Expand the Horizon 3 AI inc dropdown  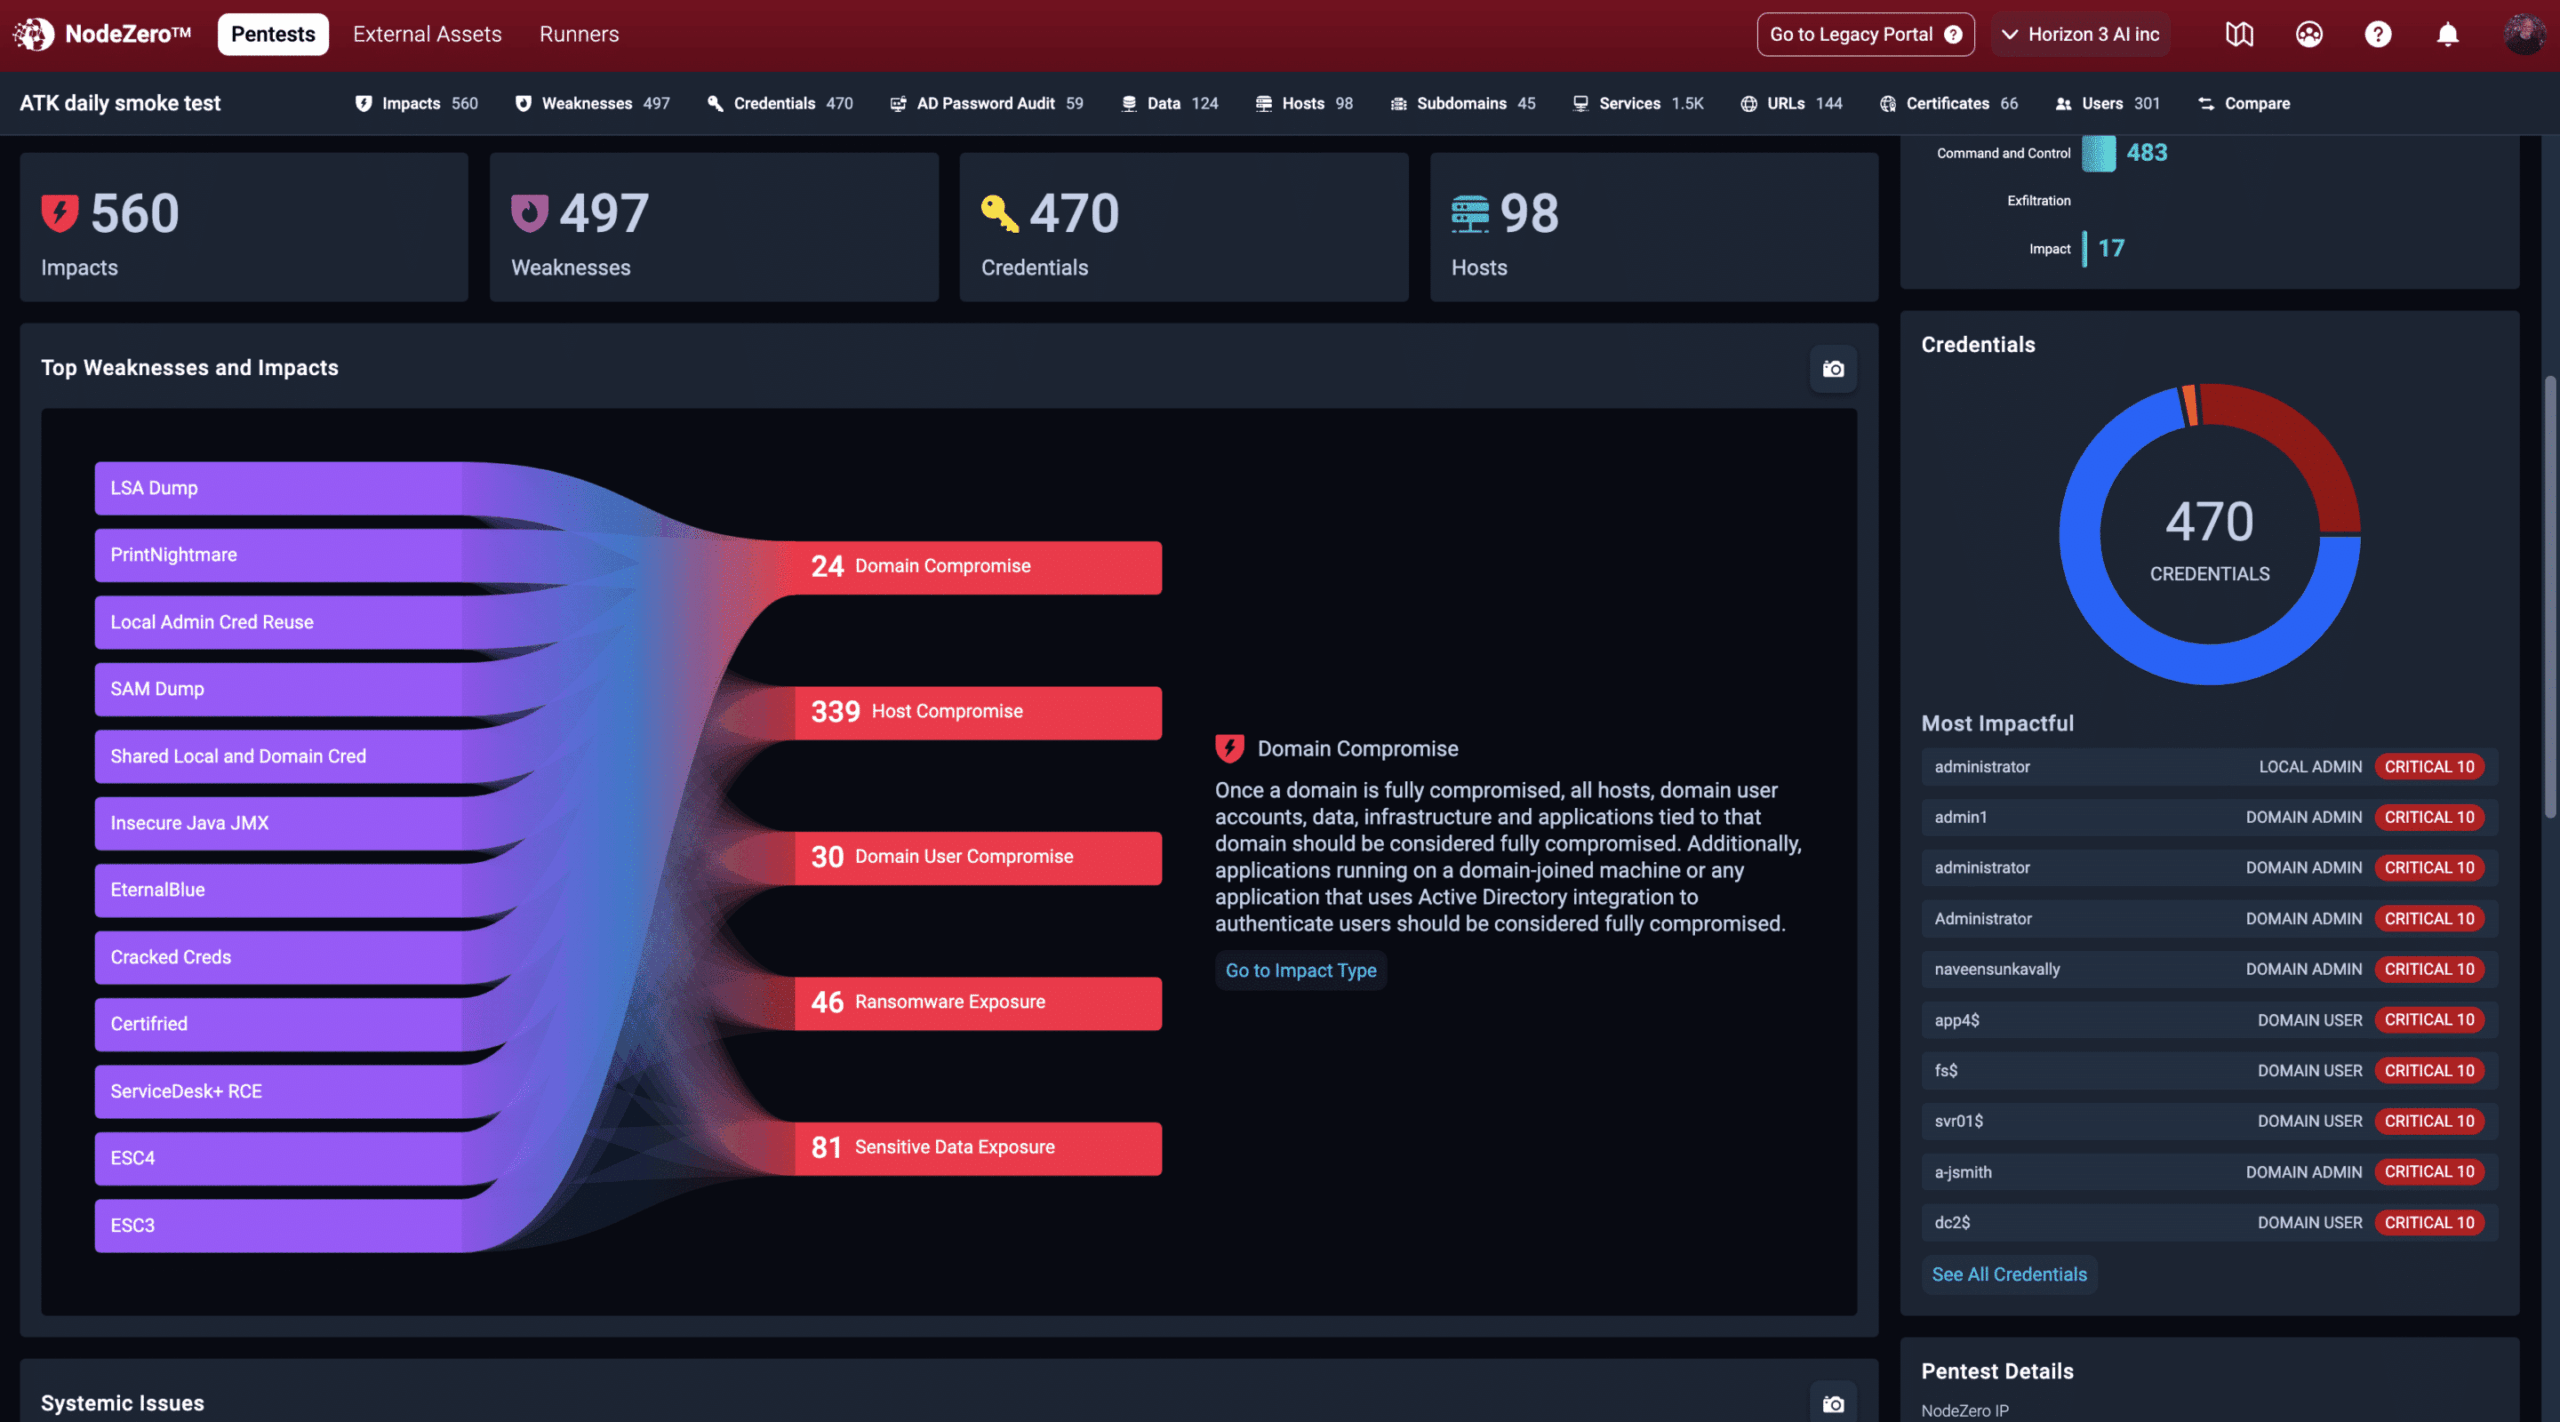pos(2081,34)
